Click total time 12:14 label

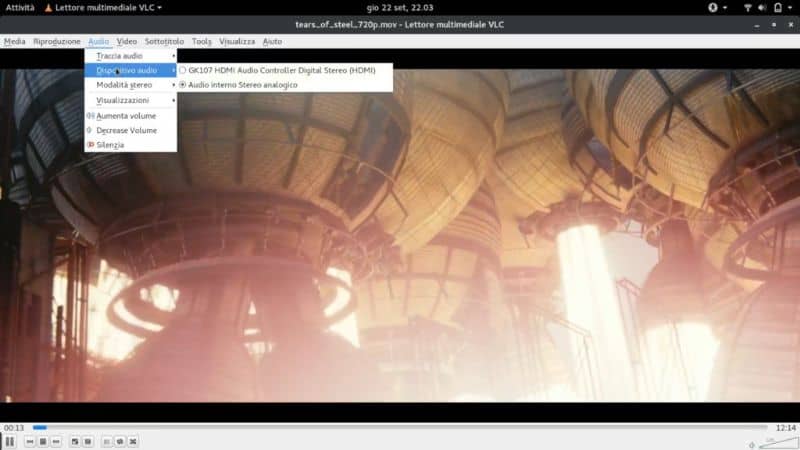[786, 428]
